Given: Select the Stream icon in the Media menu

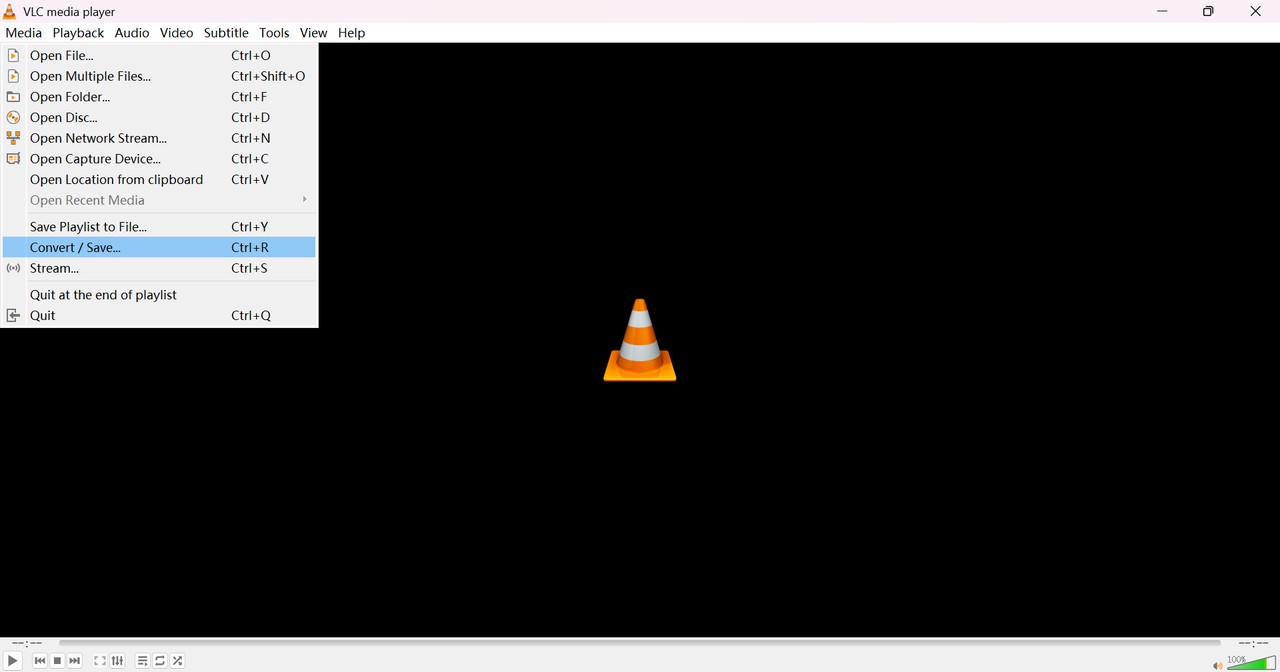Looking at the screenshot, I should [x=13, y=268].
